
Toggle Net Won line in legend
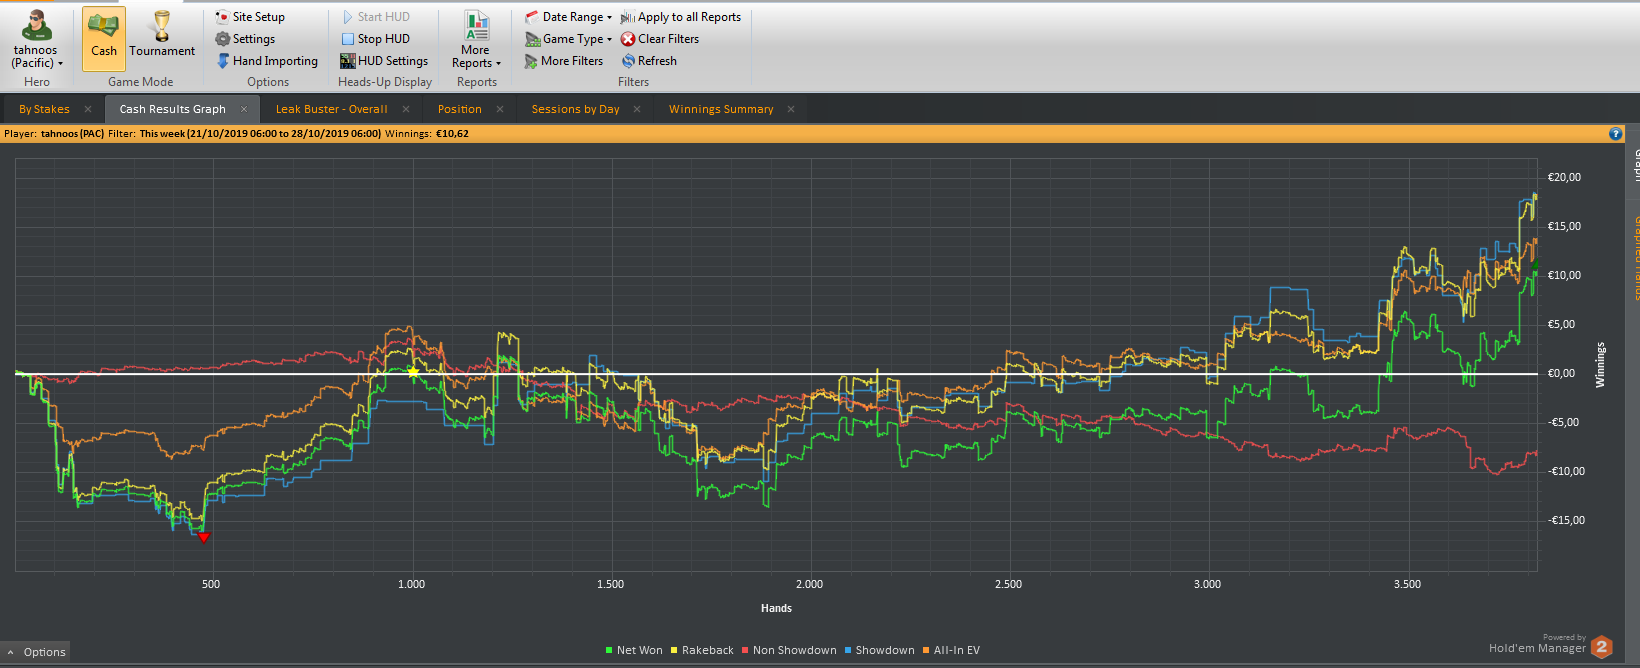coord(634,650)
